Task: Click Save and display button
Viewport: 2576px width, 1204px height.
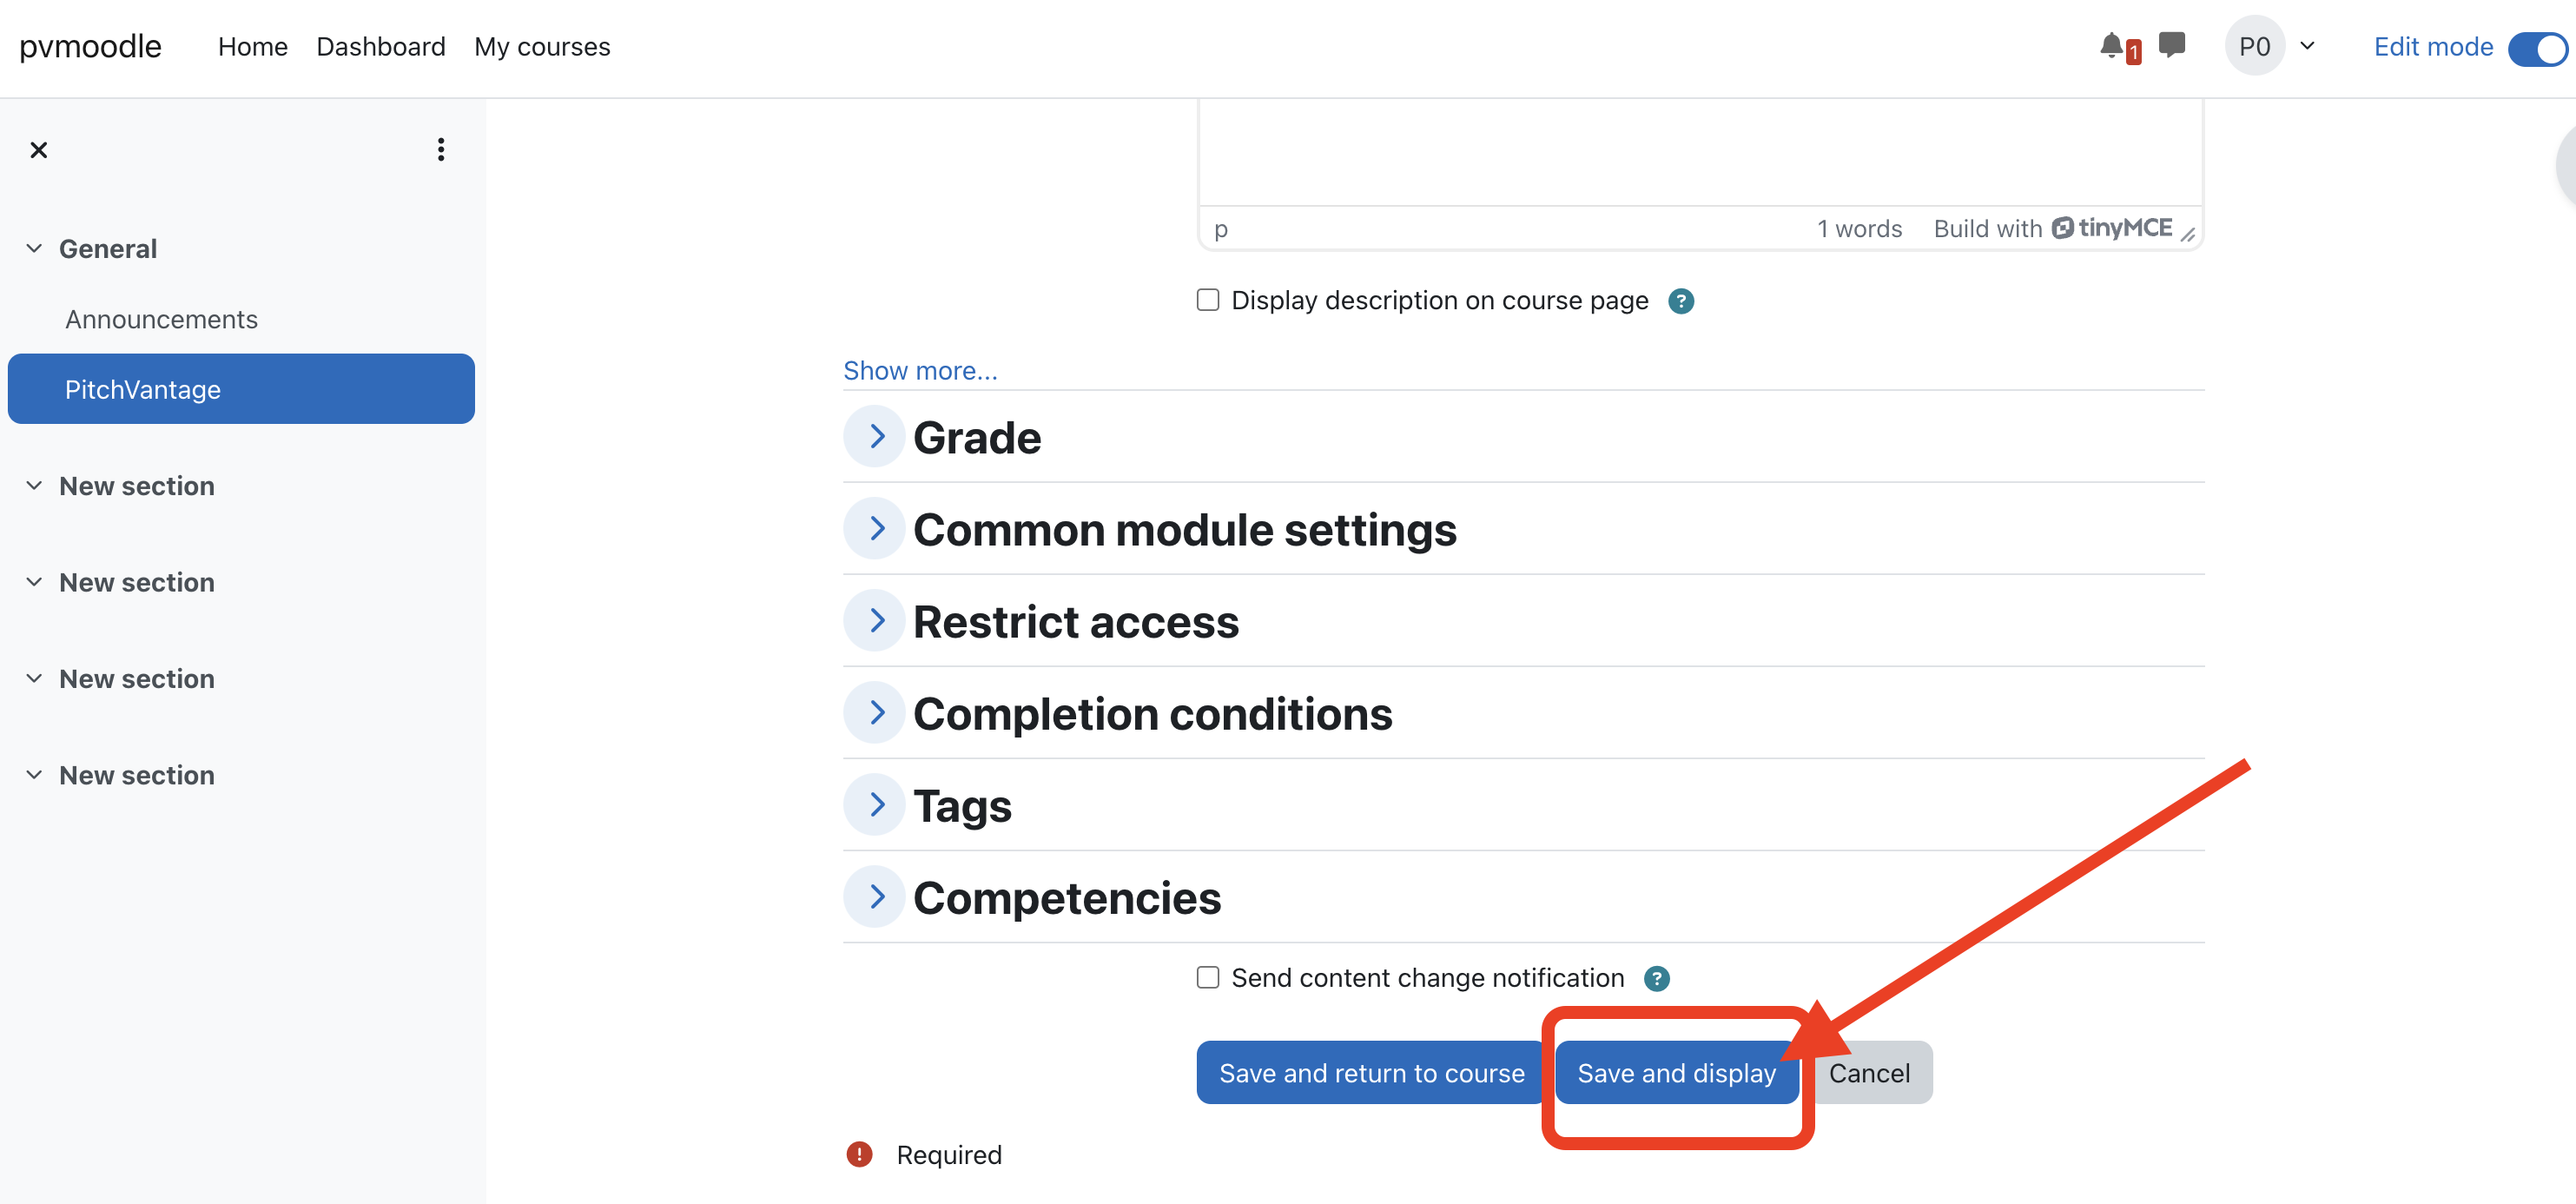Action: pyautogui.click(x=1675, y=1072)
